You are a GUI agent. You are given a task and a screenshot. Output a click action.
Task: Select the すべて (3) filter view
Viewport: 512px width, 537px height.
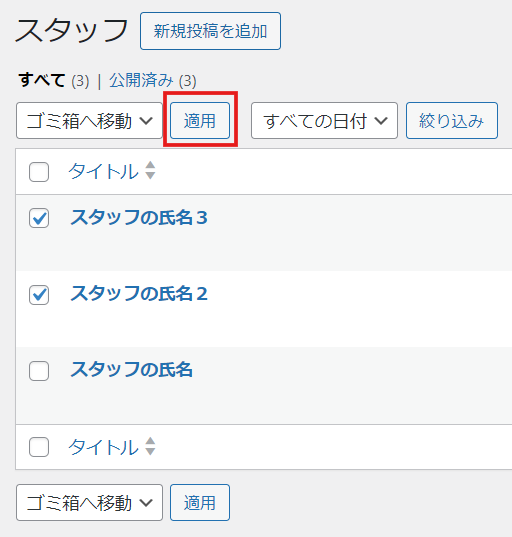point(54,80)
